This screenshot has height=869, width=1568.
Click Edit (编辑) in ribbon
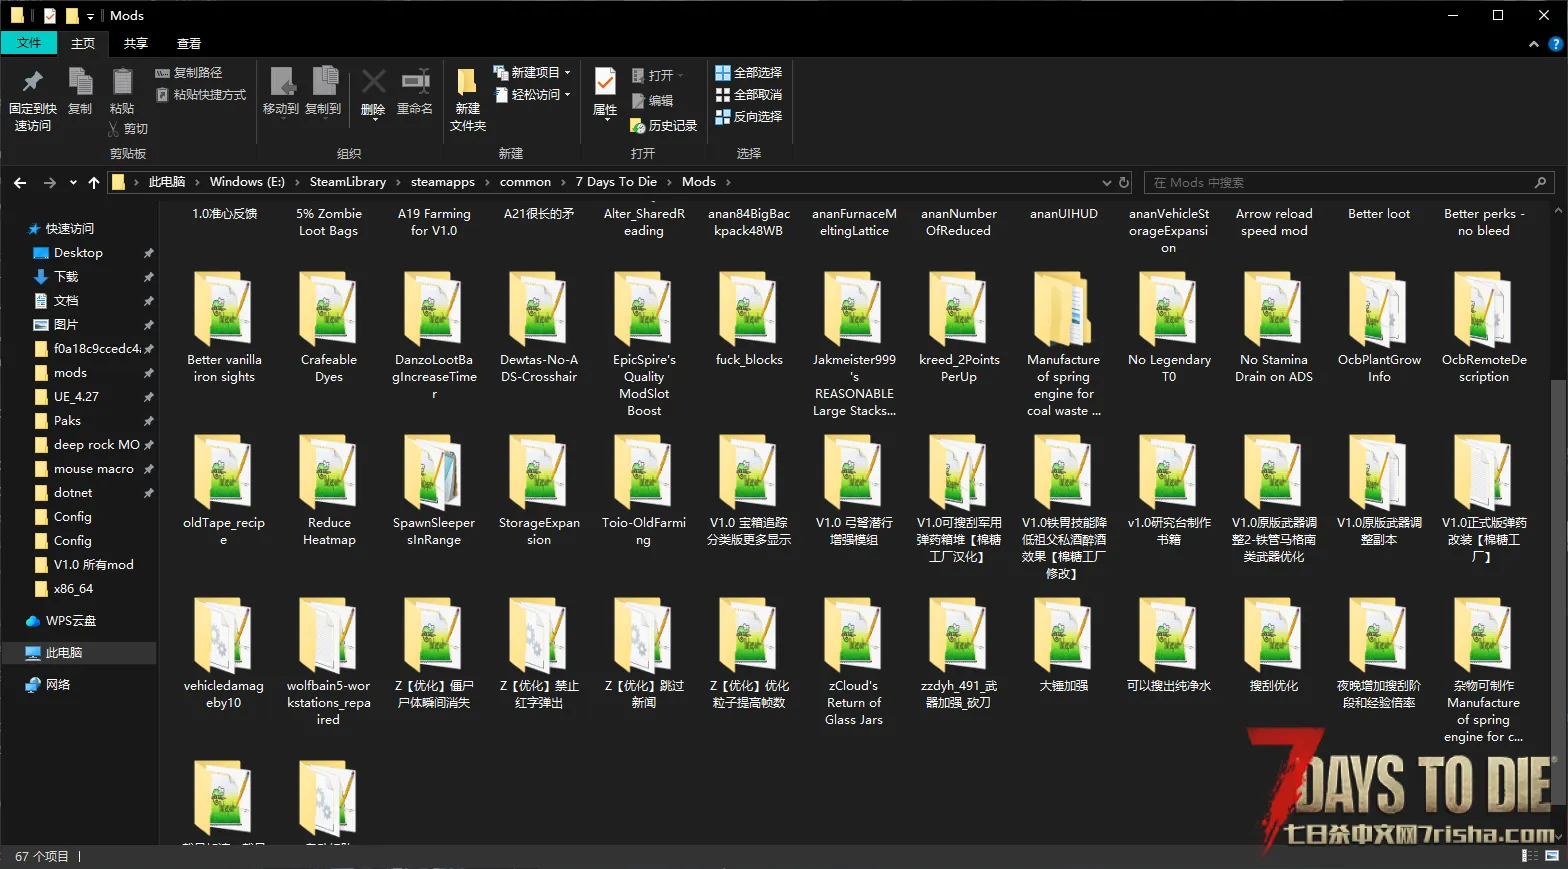(652, 101)
